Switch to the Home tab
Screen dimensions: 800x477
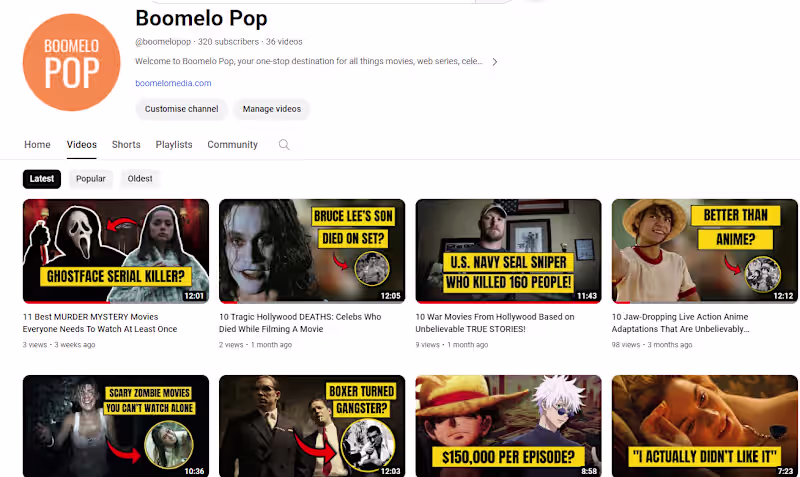point(37,145)
